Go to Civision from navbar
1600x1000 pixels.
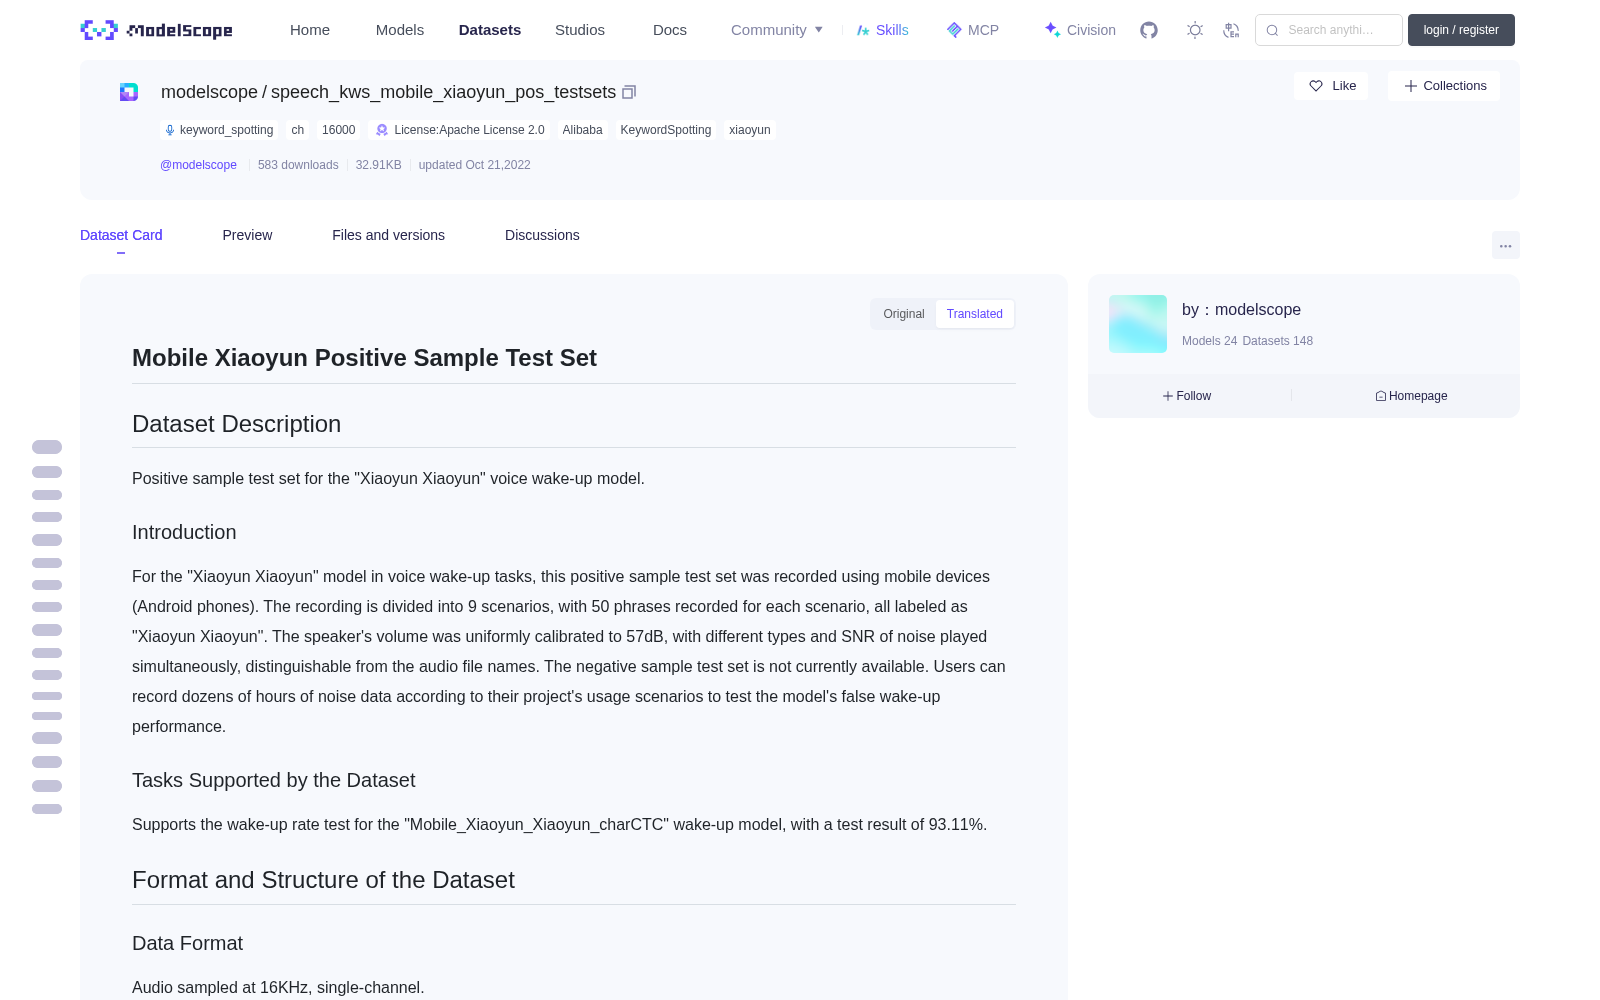(1080, 30)
